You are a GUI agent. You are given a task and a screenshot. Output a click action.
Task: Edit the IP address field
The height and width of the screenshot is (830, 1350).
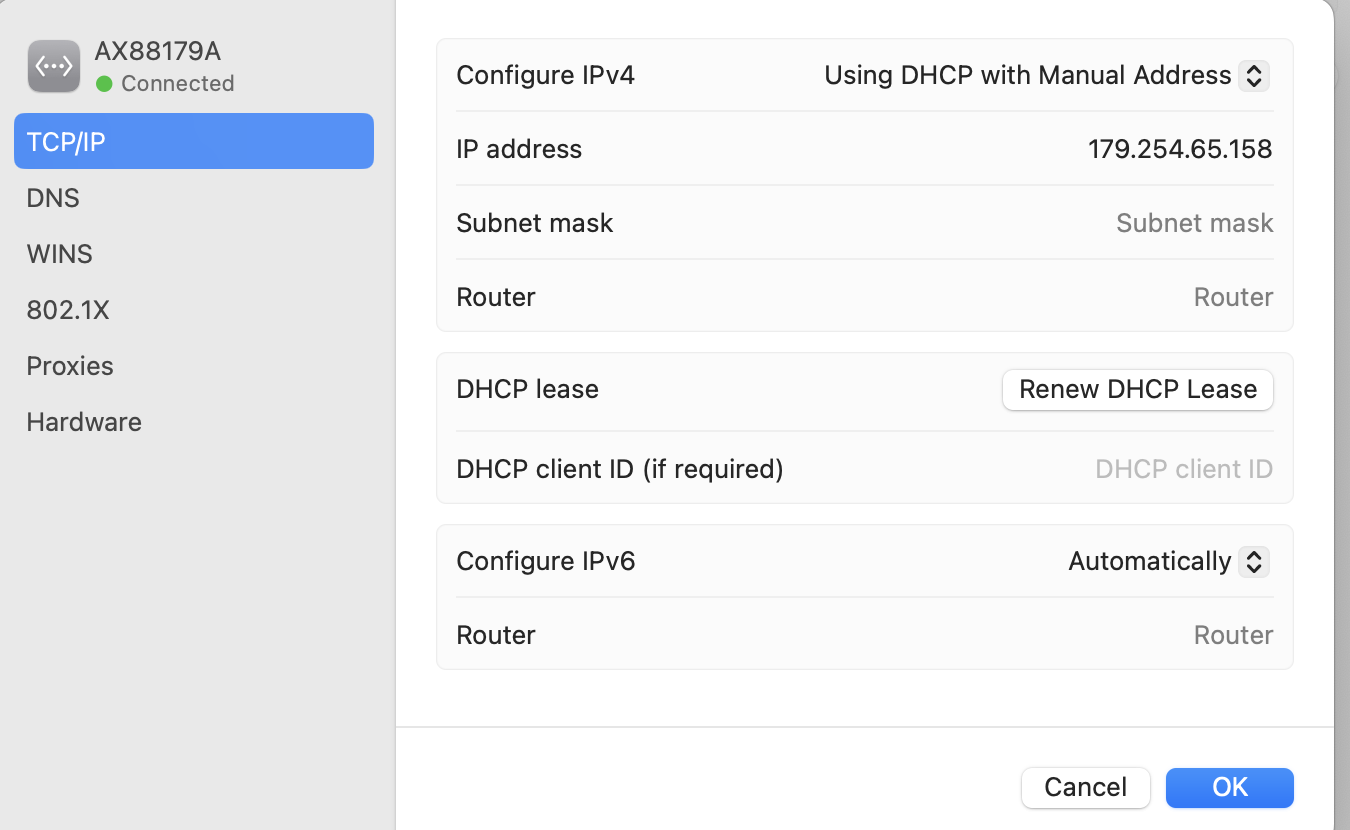point(1180,148)
